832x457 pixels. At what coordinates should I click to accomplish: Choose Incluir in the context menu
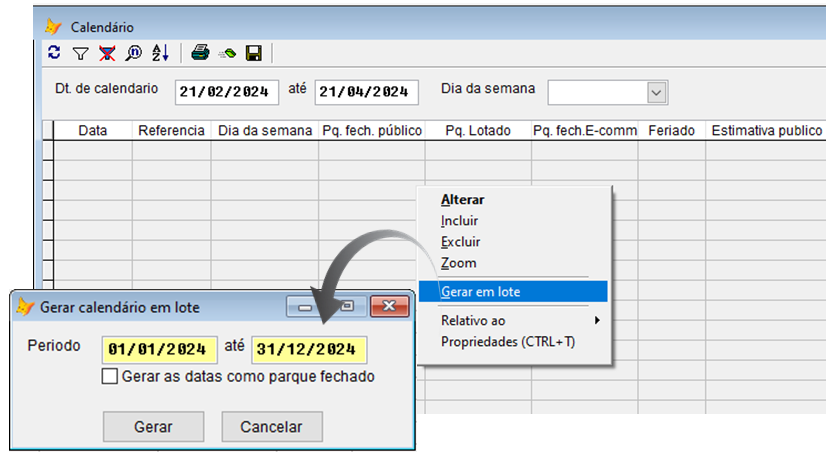(460, 221)
